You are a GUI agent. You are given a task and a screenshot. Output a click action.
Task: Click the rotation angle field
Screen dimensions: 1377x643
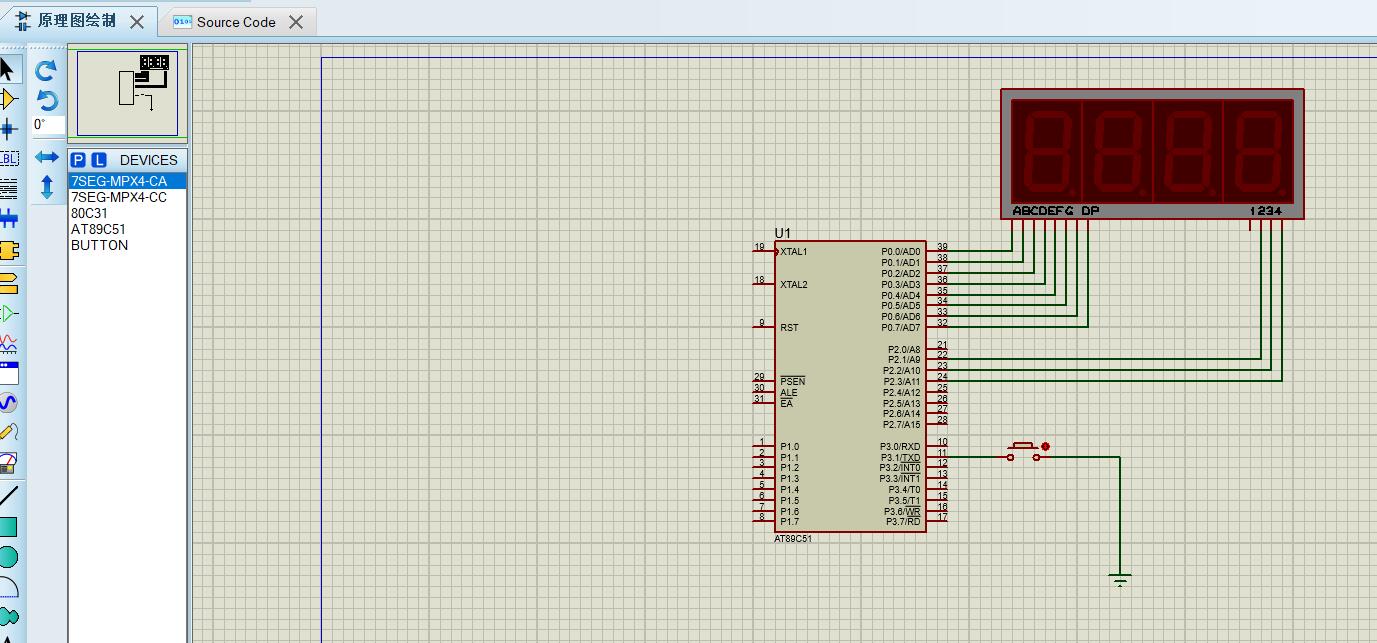point(48,125)
